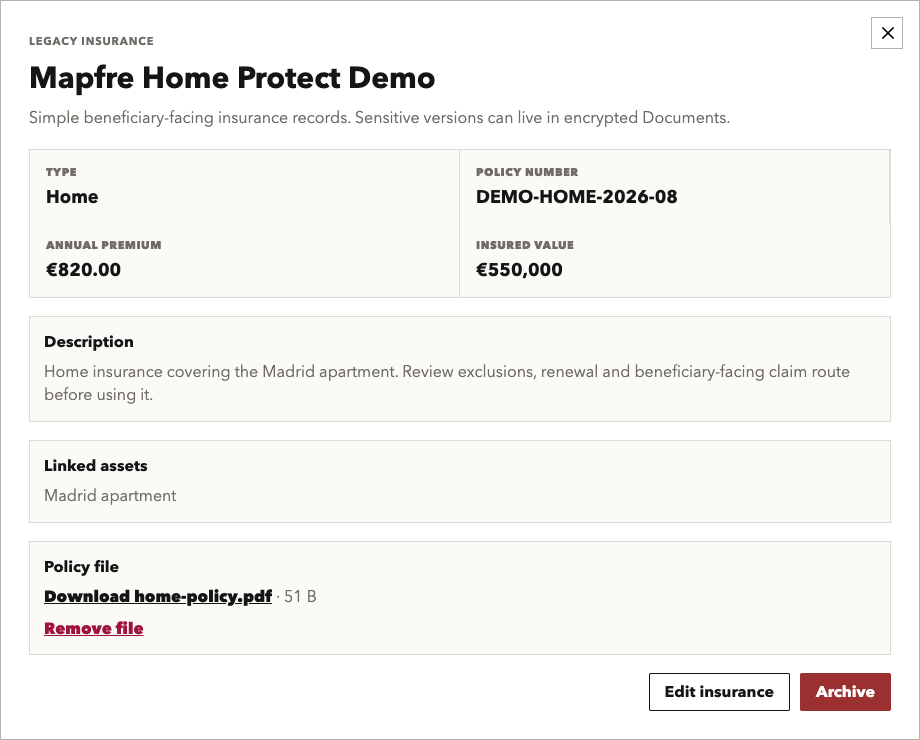Click the Mapfre Home Protect Demo title
The image size is (920, 740).
pos(232,78)
